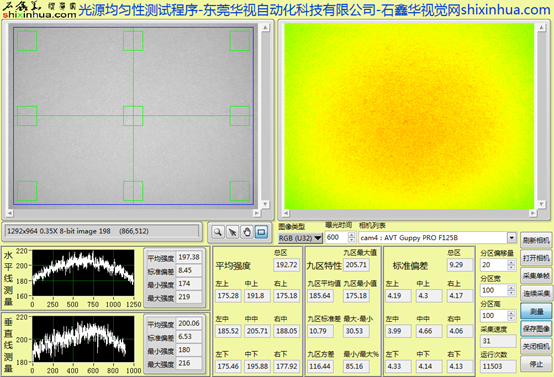Click grayscale image vertical scrollbar up arrow

(265, 28)
